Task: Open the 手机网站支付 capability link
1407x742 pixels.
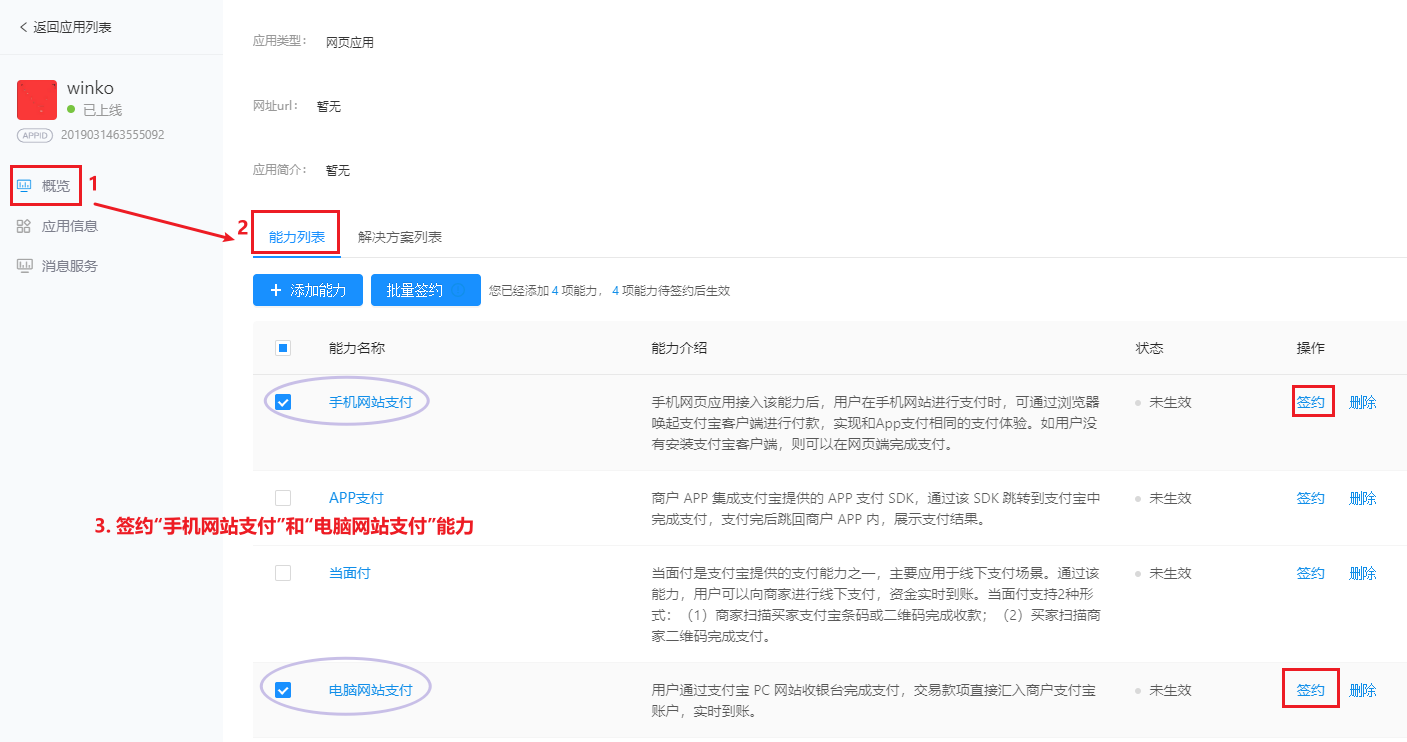Action: tap(371, 402)
